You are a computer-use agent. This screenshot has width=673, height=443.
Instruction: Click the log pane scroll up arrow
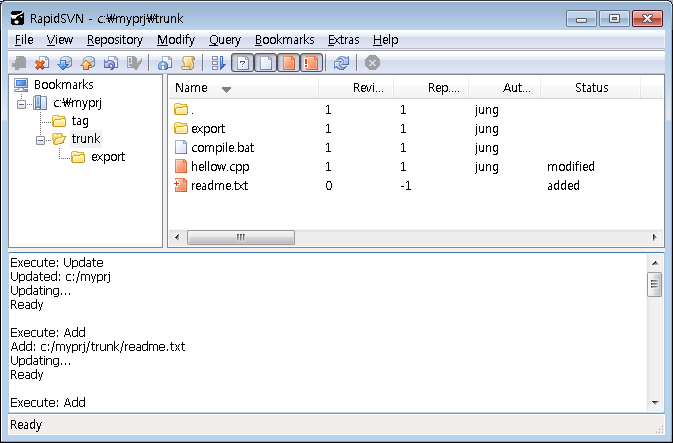pyautogui.click(x=655, y=263)
